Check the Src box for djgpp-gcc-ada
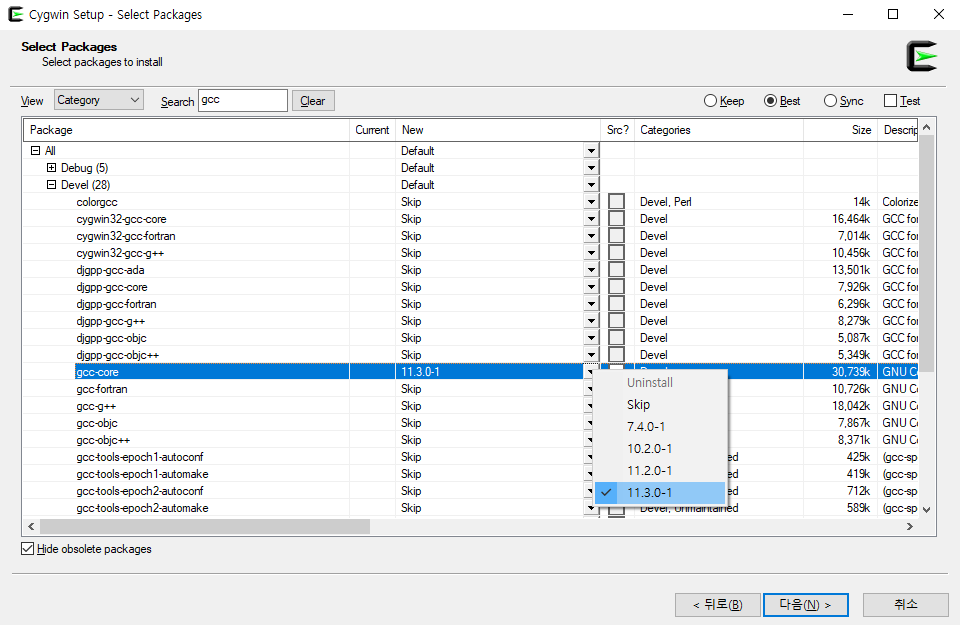960x625 pixels. pyautogui.click(x=617, y=269)
